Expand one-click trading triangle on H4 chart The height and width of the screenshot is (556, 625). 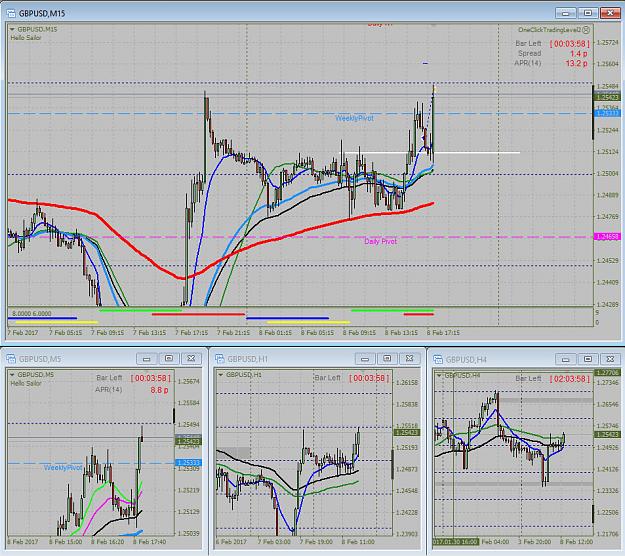[x=439, y=375]
